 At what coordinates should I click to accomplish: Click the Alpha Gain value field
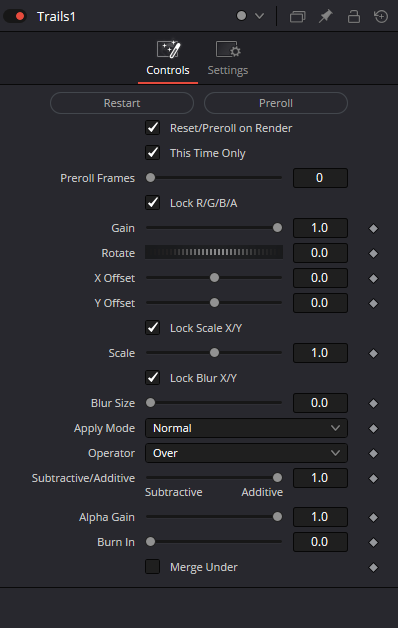pos(320,517)
